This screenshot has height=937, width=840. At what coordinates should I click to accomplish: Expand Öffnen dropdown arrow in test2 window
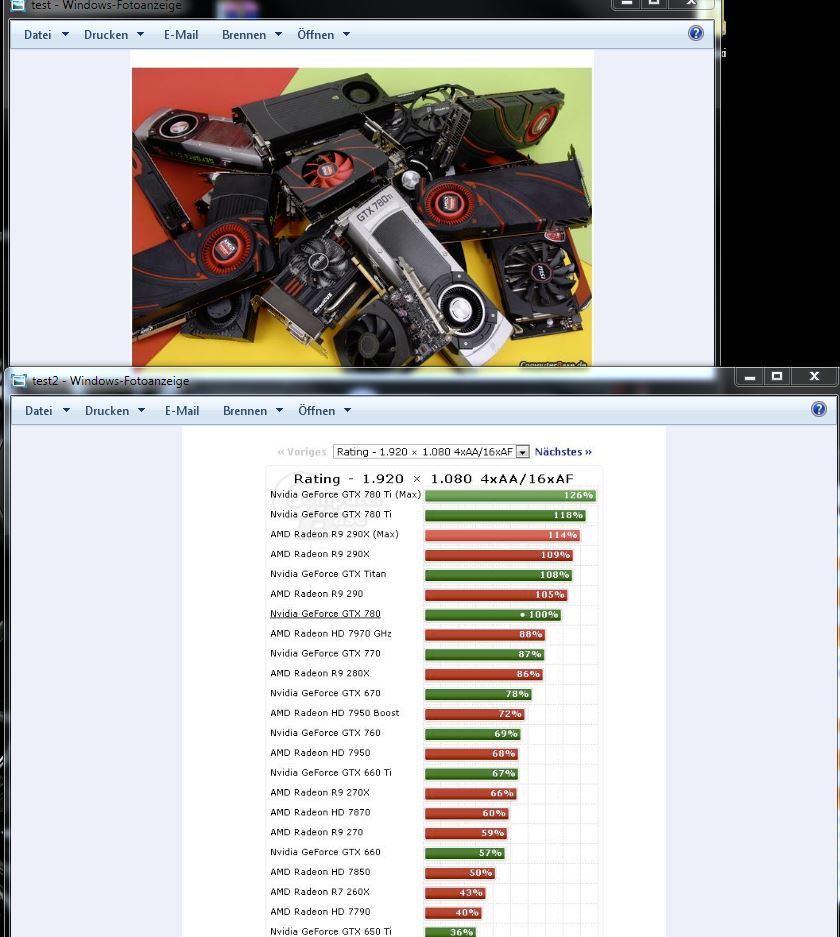347,411
